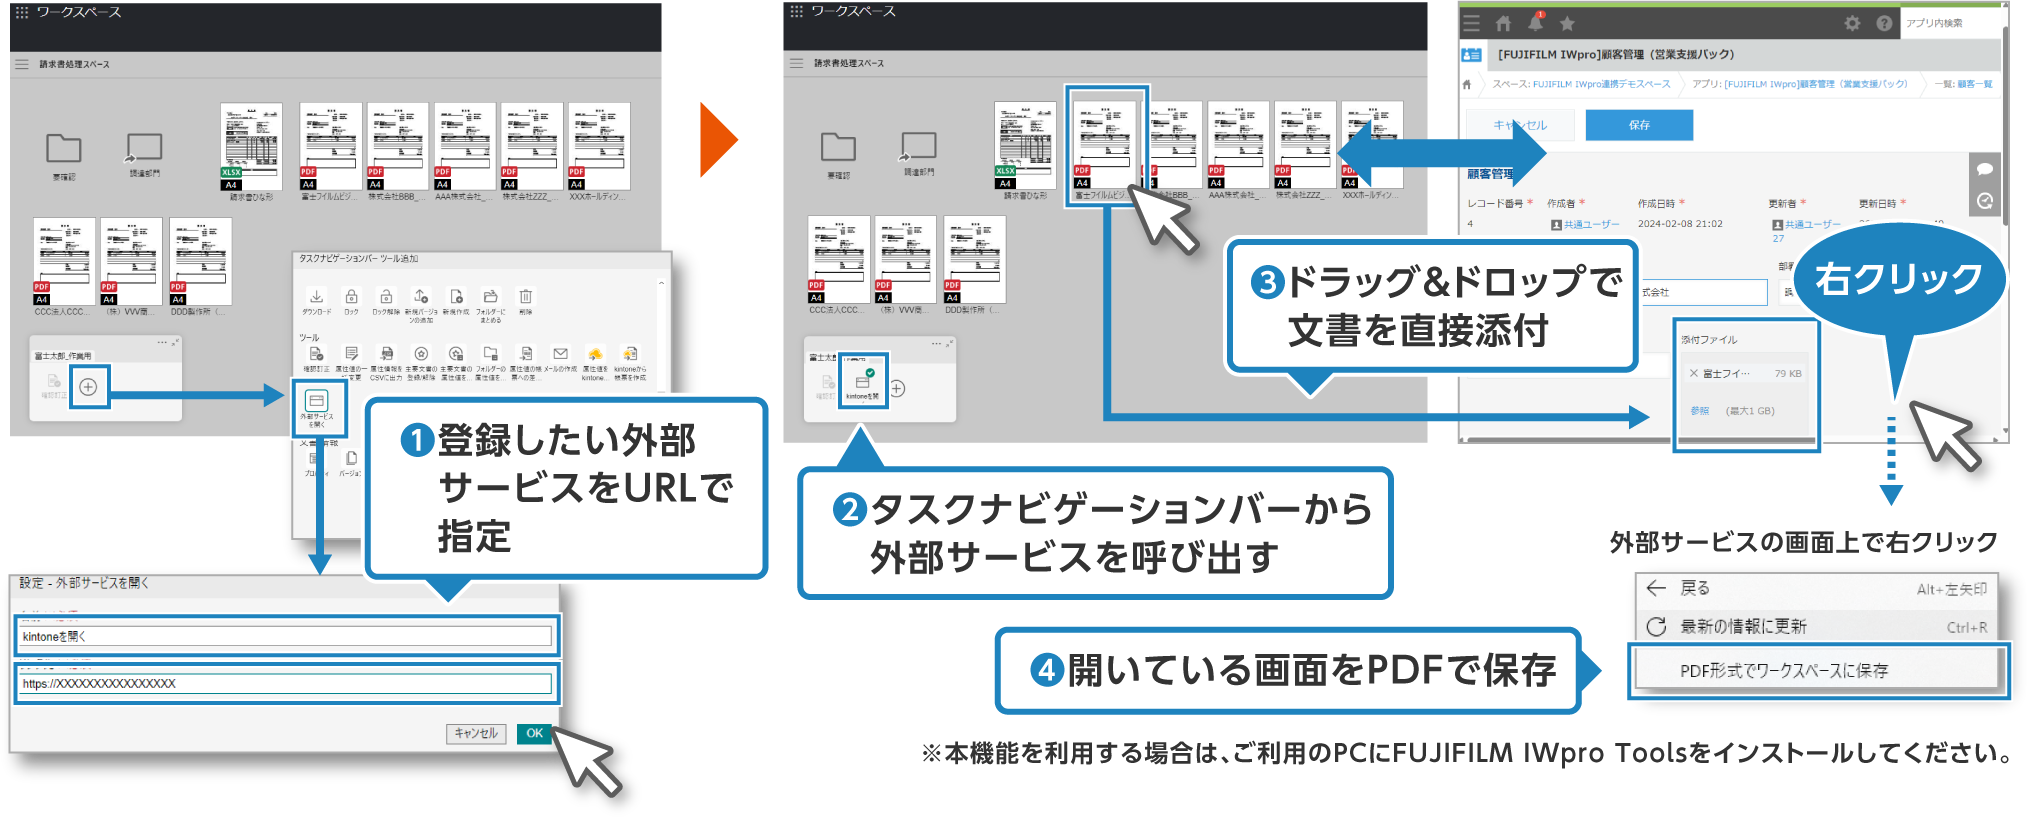Open 共通ユーザー link under 作成者

coord(1592,224)
